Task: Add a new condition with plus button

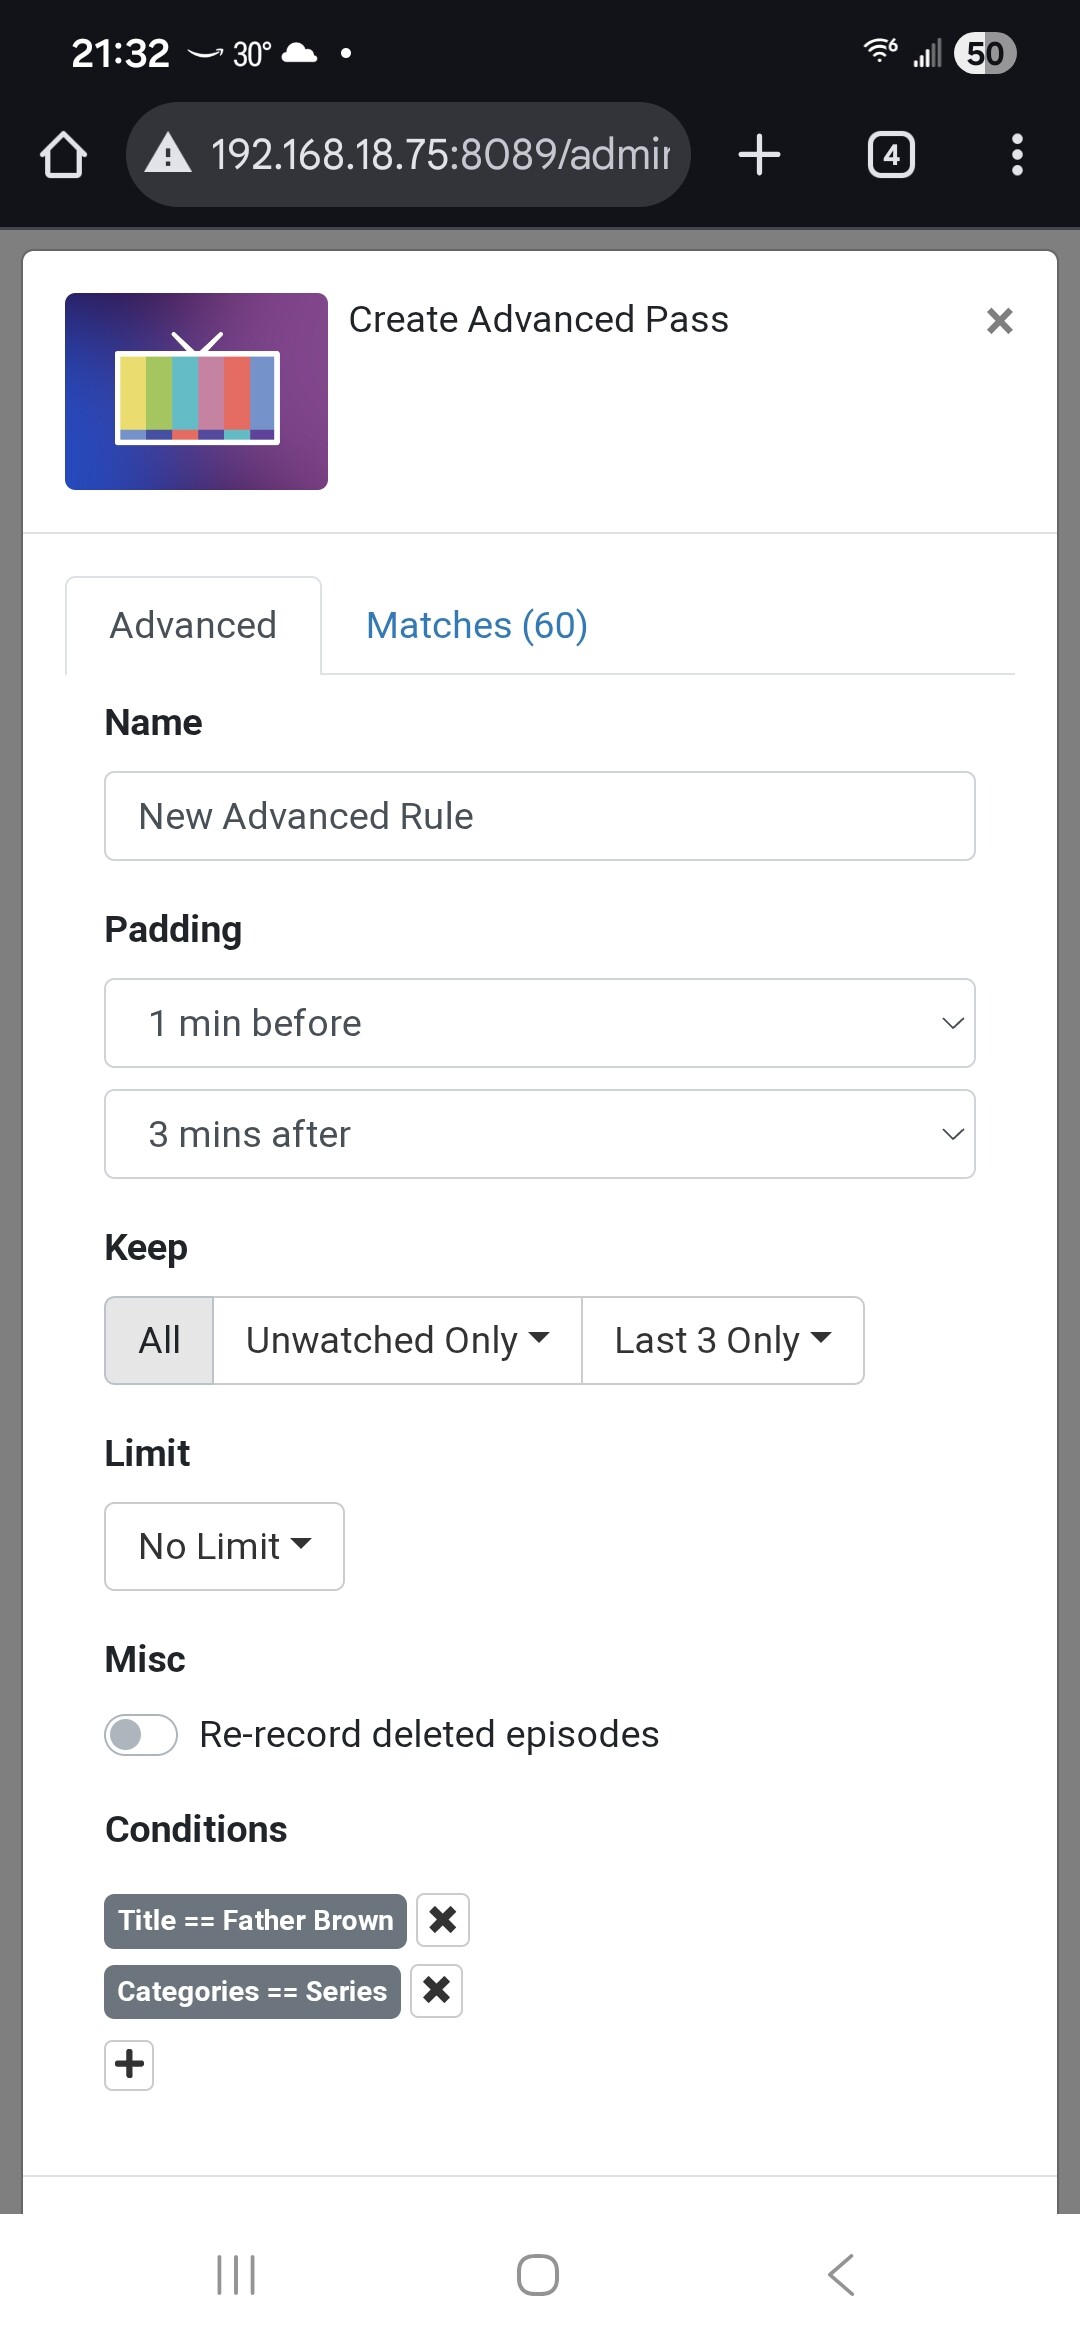Action: pyautogui.click(x=129, y=2065)
